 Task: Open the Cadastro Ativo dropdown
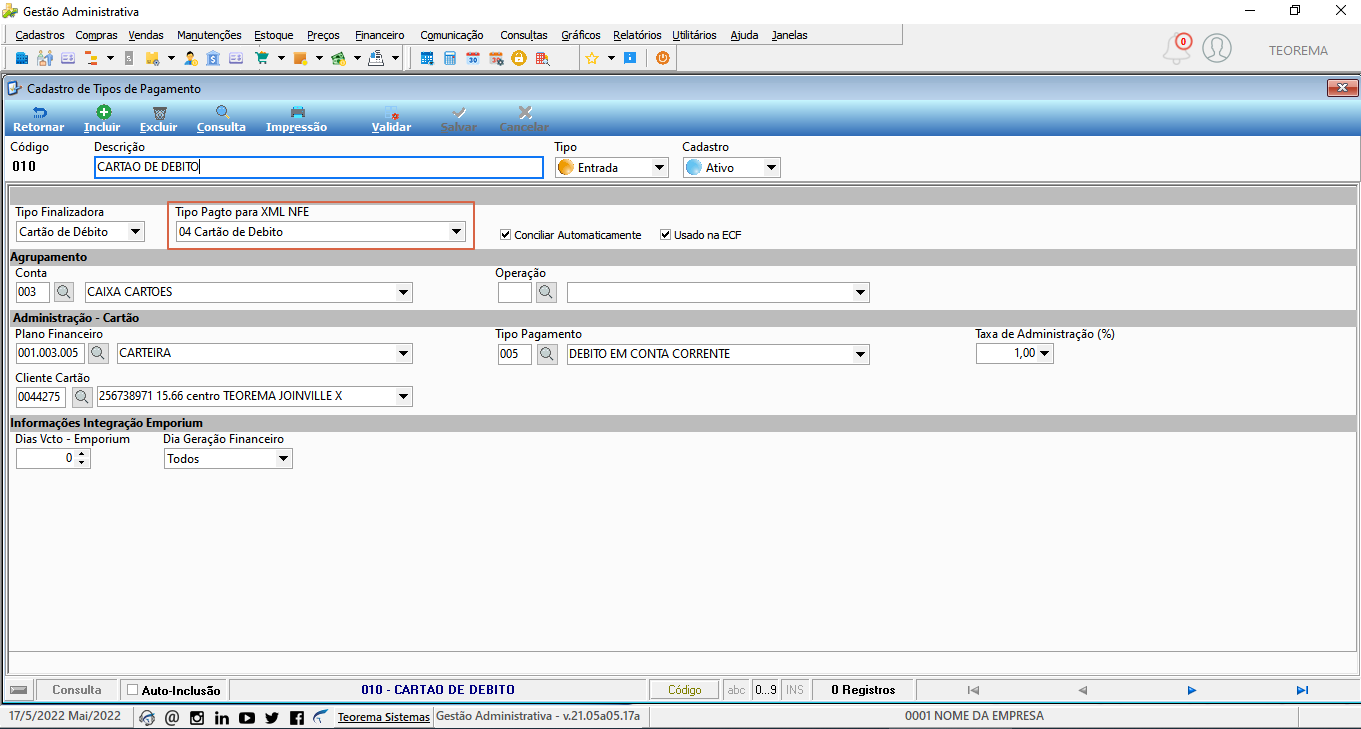pyautogui.click(x=771, y=168)
